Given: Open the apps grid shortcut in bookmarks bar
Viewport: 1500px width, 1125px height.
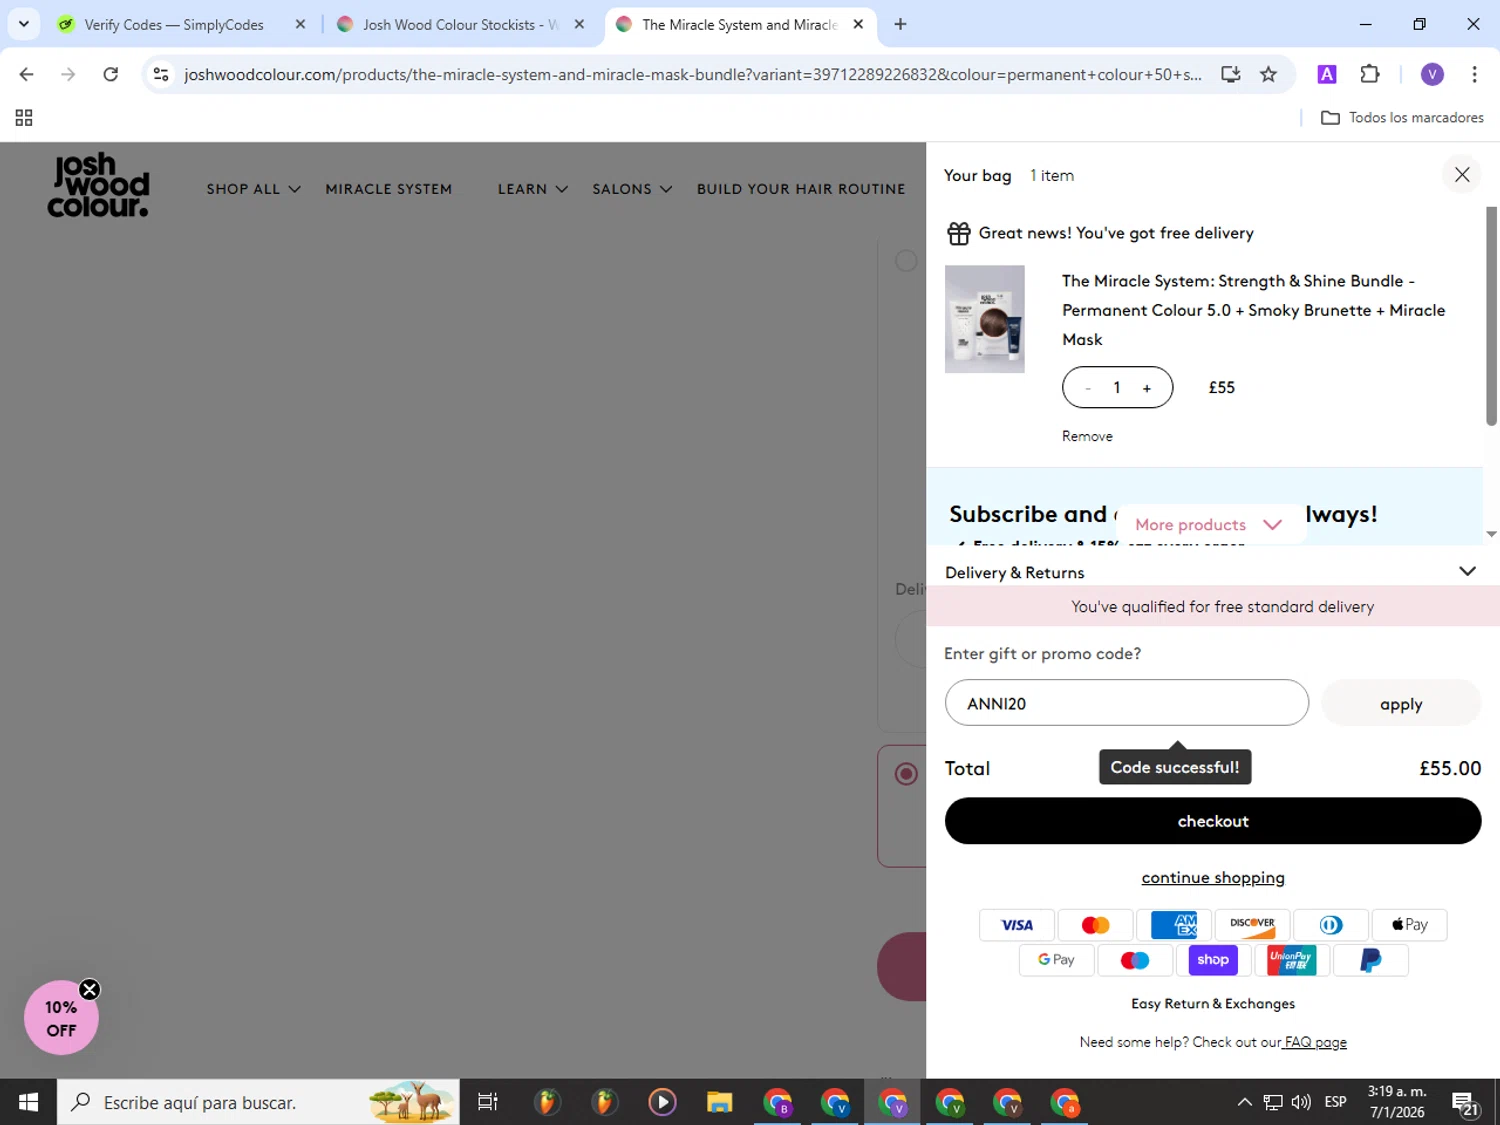Looking at the screenshot, I should click(x=24, y=118).
